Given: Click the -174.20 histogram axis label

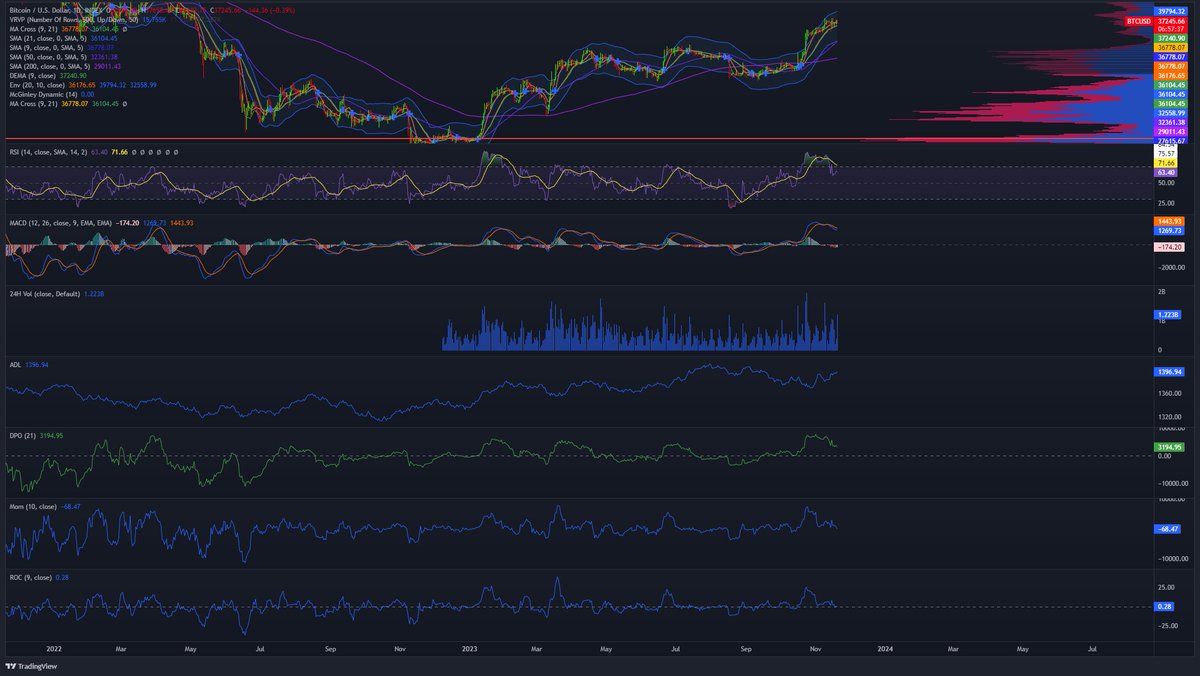Looking at the screenshot, I should (x=1170, y=246).
